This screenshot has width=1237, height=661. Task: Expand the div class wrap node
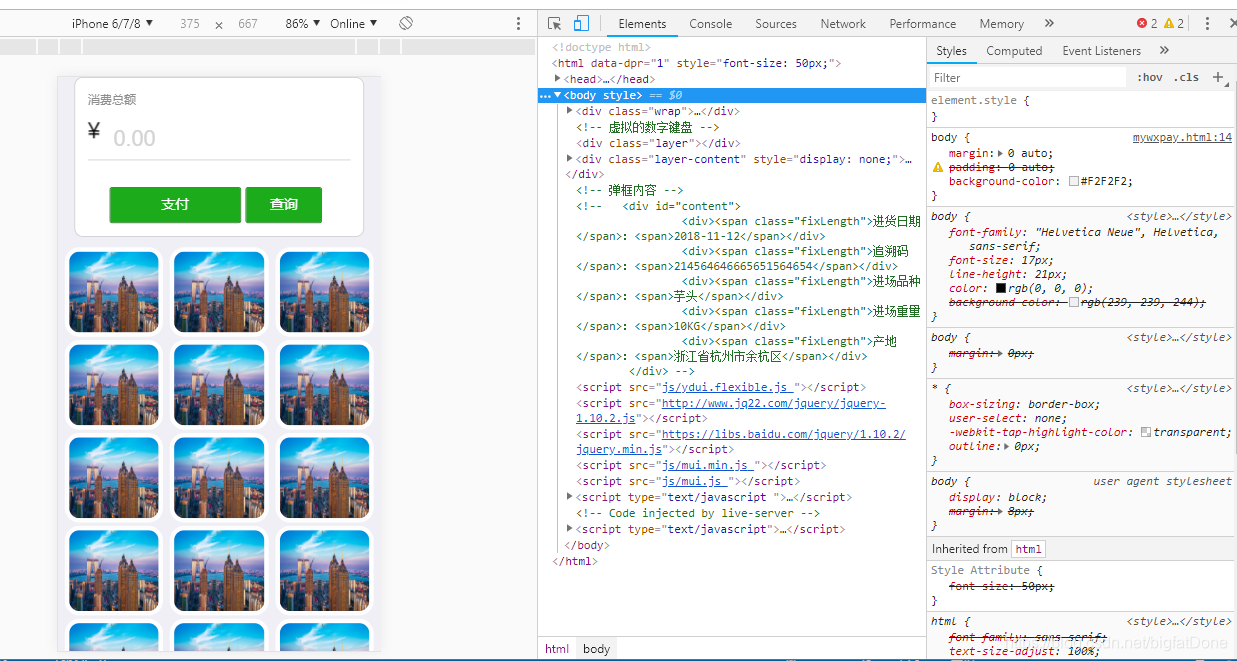570,111
